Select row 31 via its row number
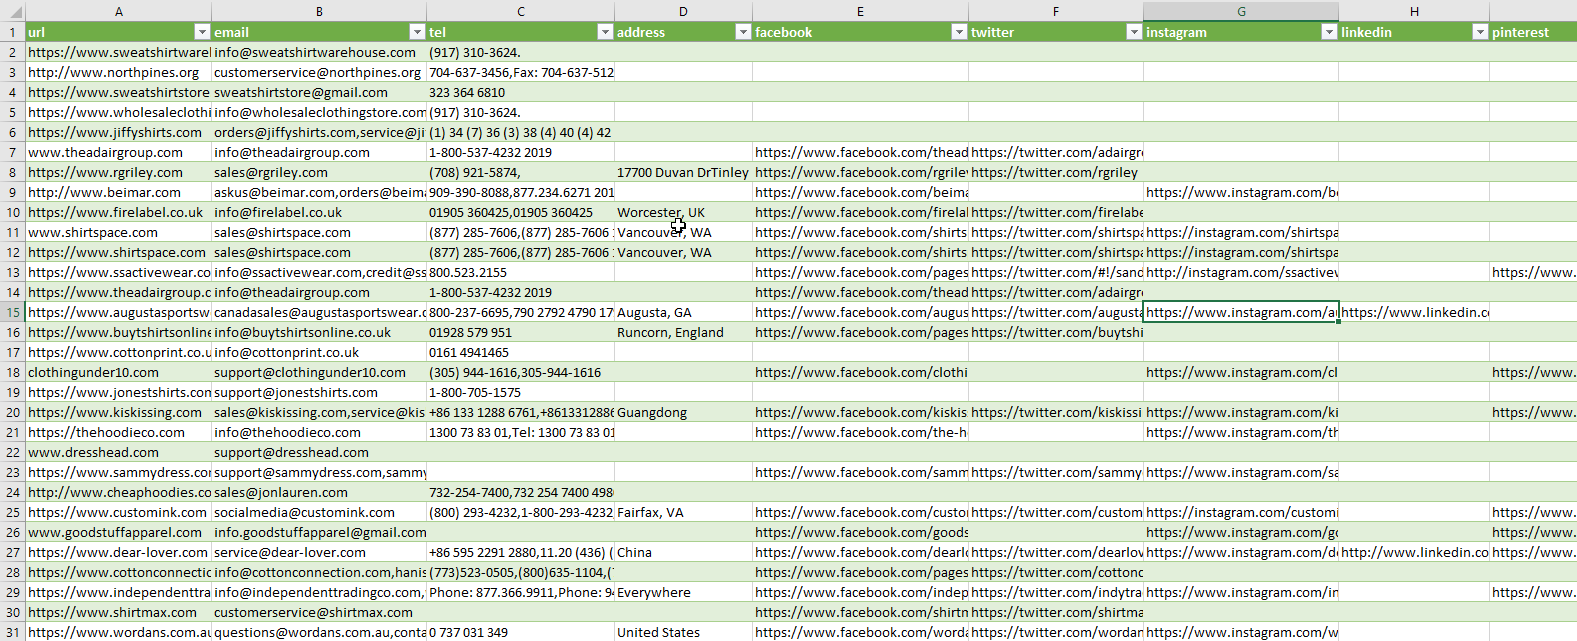Screen dimensions: 1577x641 [13, 632]
